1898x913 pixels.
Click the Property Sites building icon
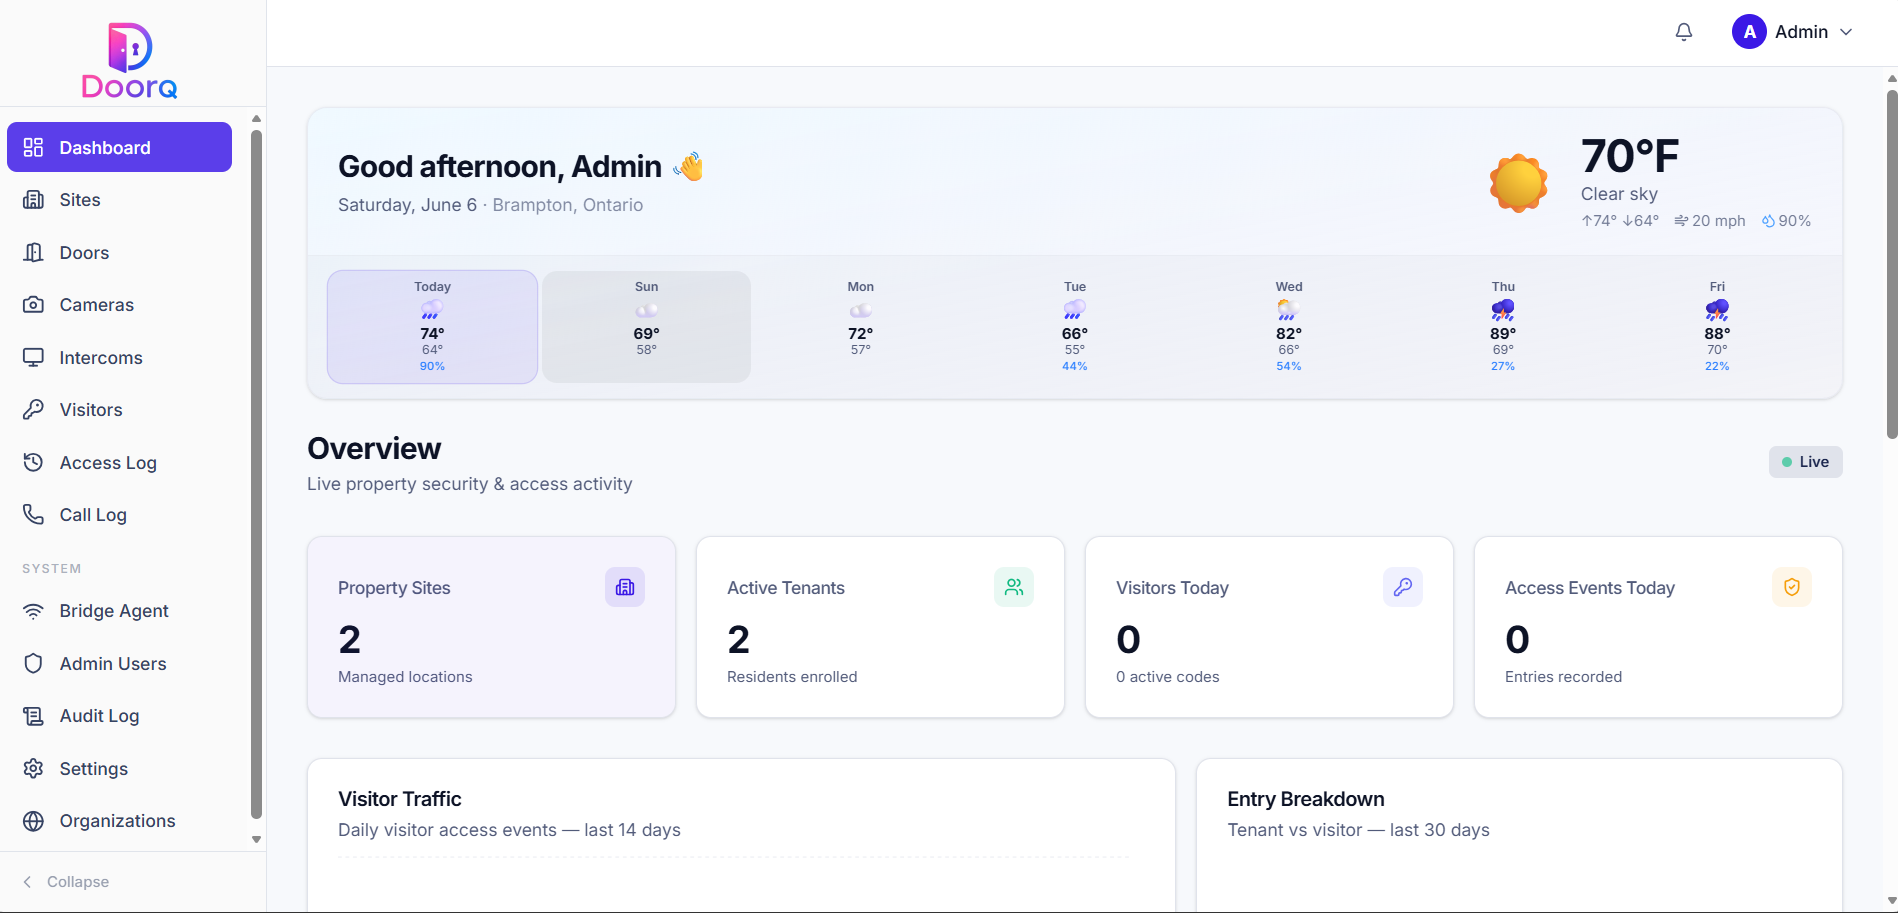point(625,587)
